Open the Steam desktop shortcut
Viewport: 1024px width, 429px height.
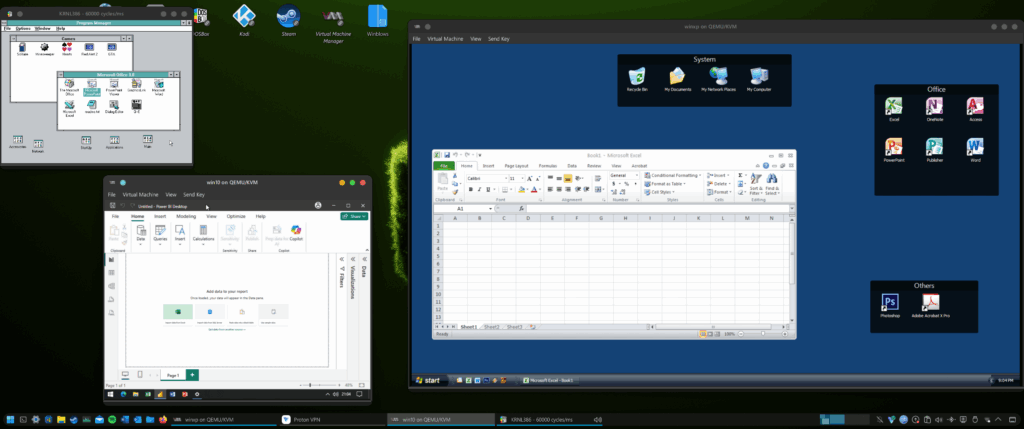pos(289,20)
